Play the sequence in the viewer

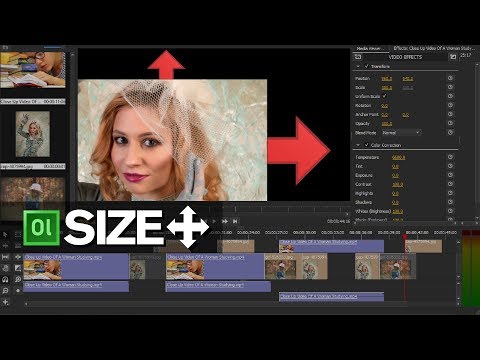click(x=214, y=221)
